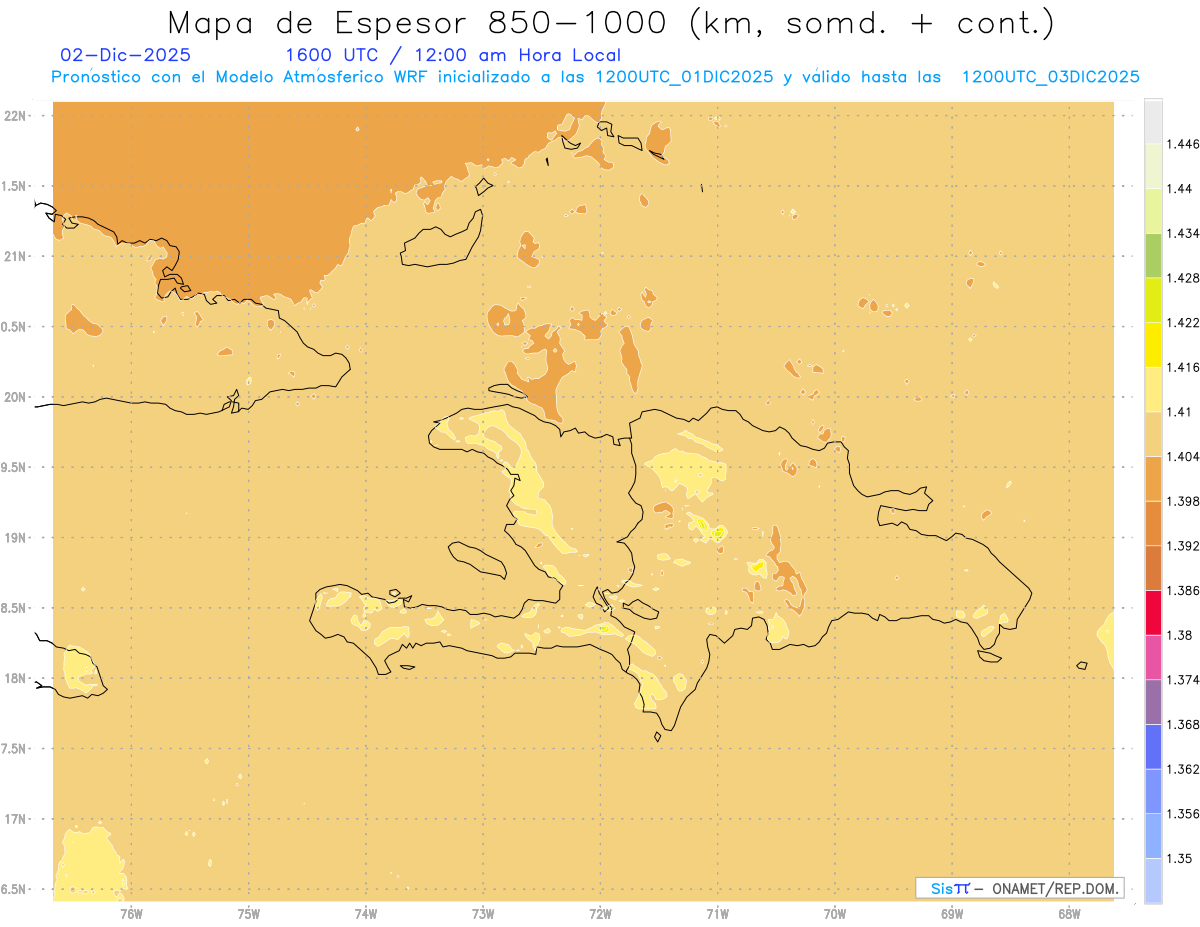This screenshot has width=1200, height=927.
Task: Pick the orange legend swatch between 1.398 and 1.404
Action: [1153, 479]
